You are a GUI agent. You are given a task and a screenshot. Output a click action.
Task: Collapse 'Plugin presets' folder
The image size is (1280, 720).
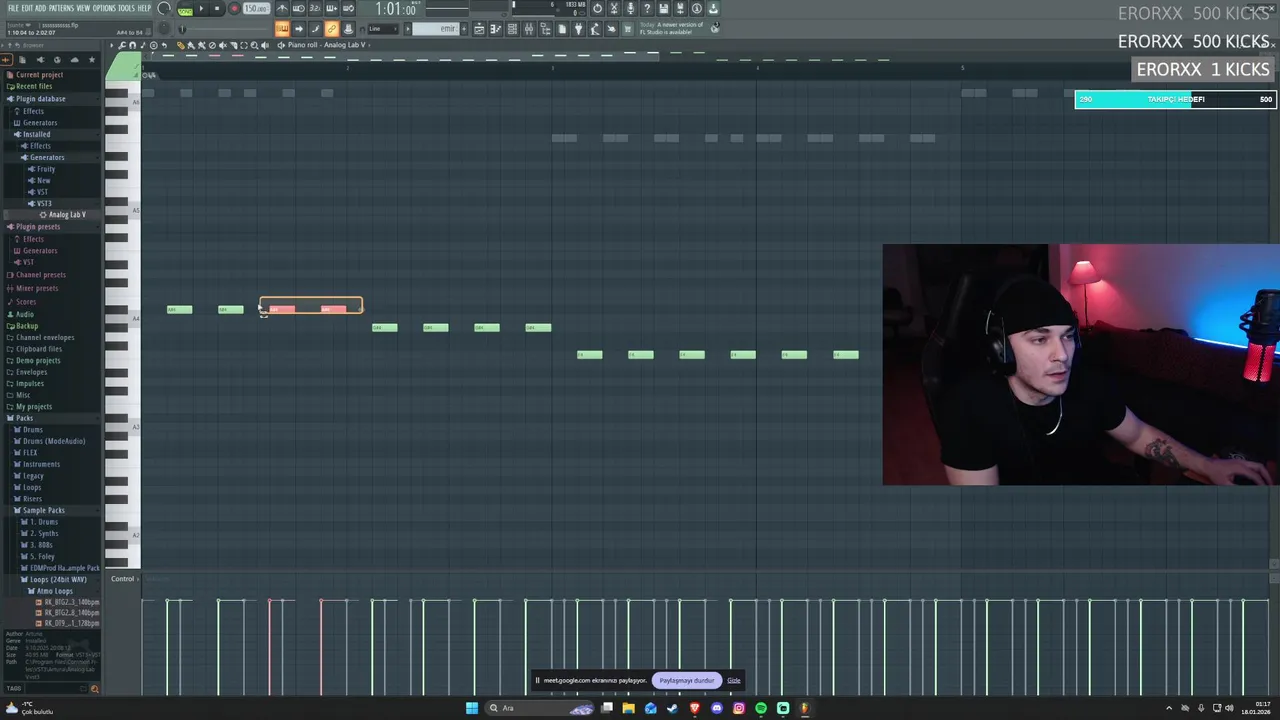[38, 227]
